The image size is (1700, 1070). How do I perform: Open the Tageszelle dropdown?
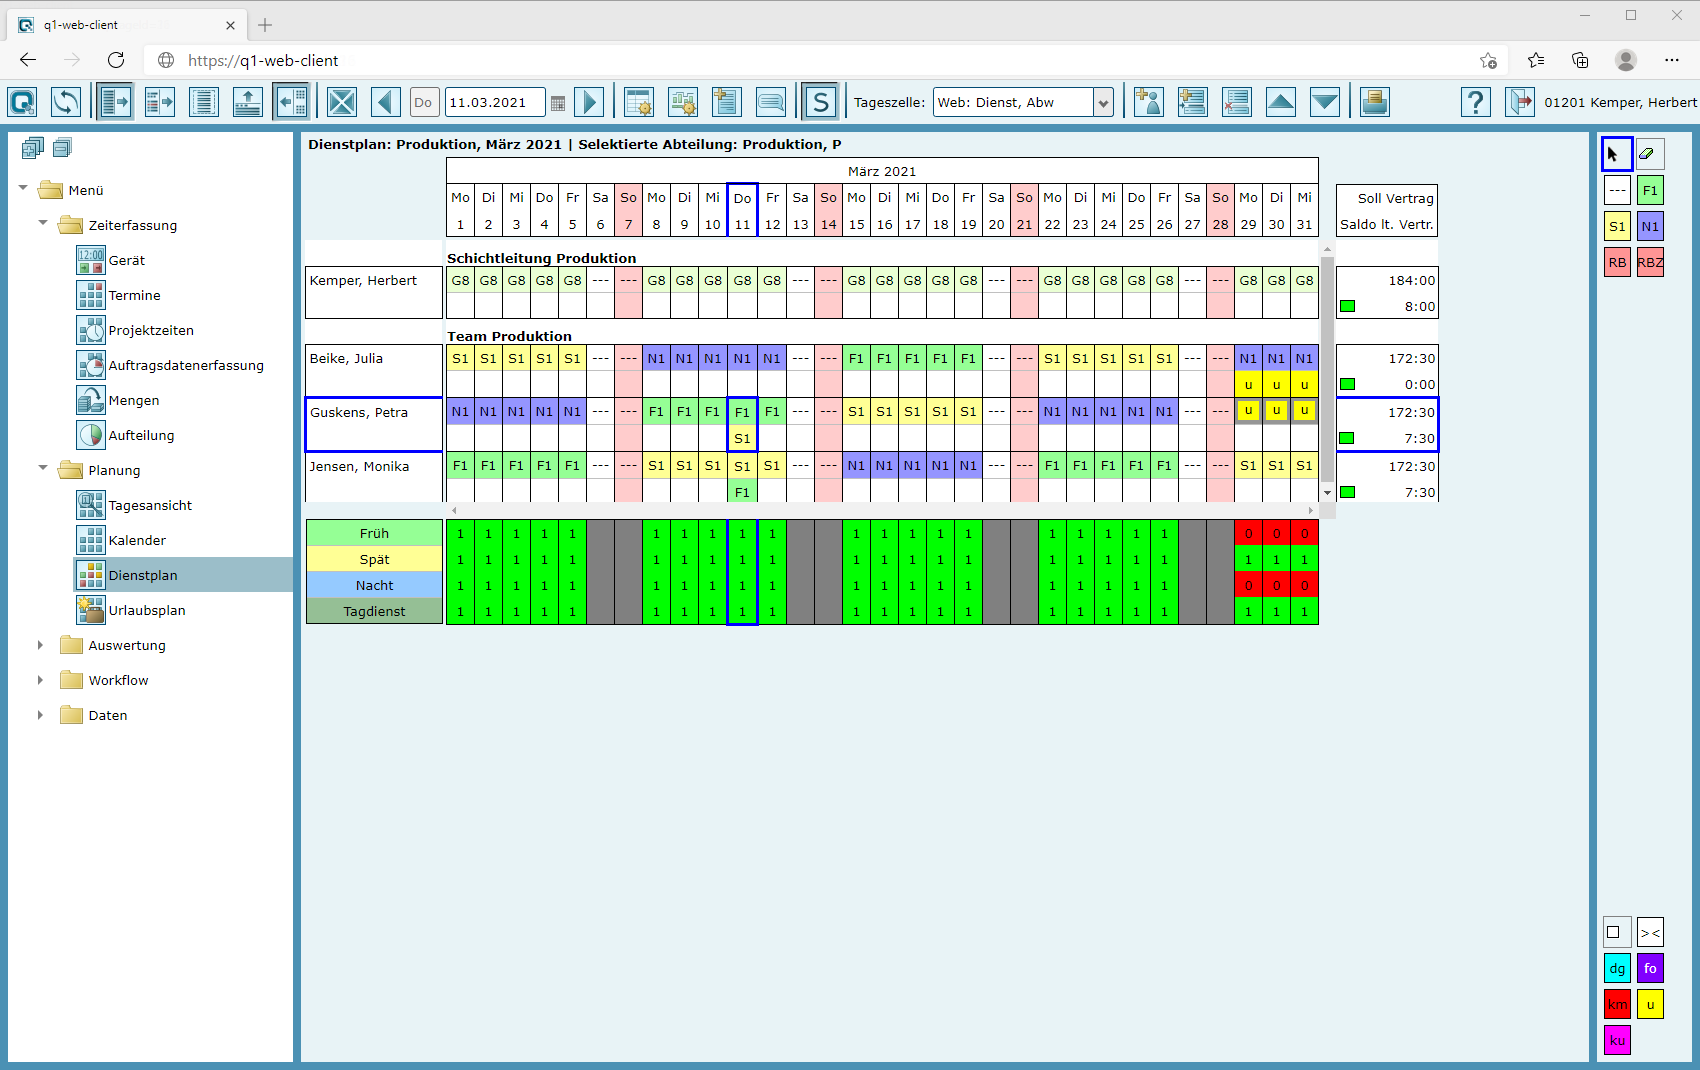point(1102,103)
